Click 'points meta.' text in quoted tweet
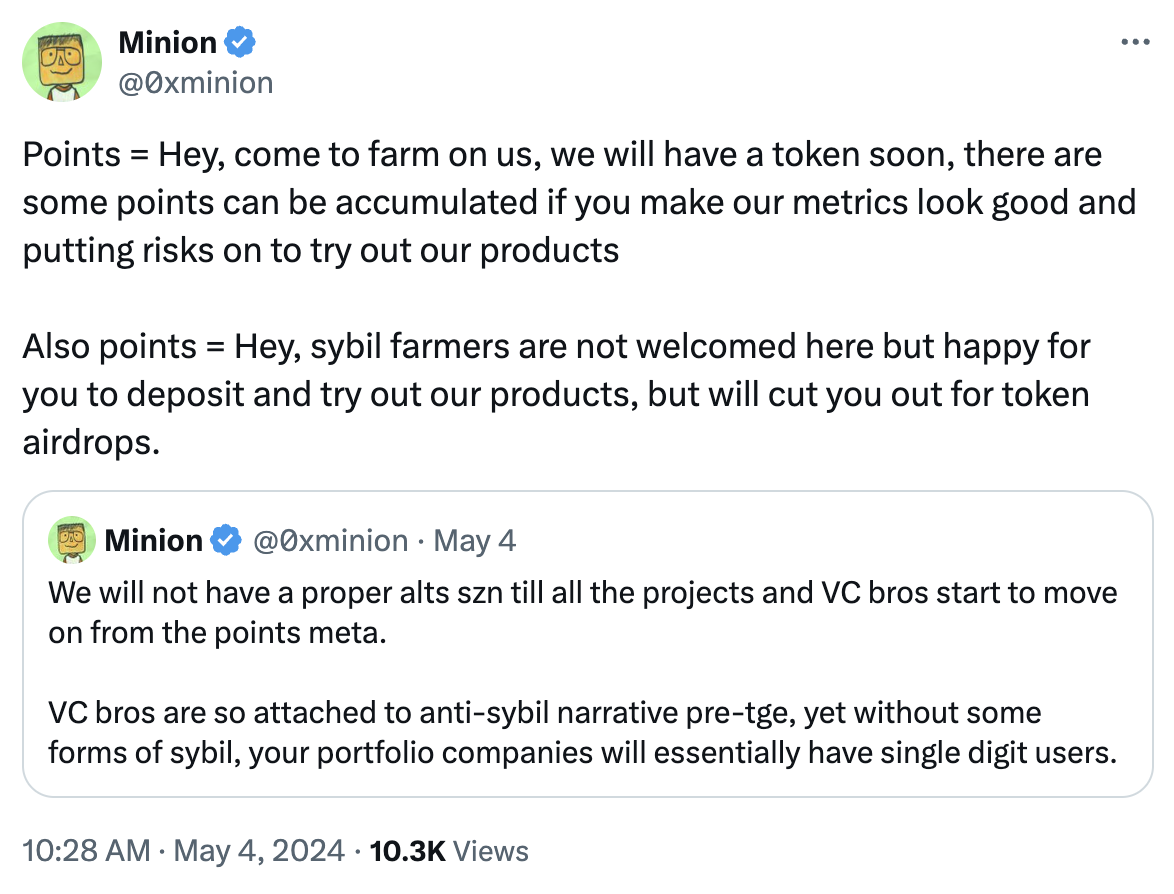Image resolution: width=1174 pixels, height=894 pixels. [x=300, y=633]
